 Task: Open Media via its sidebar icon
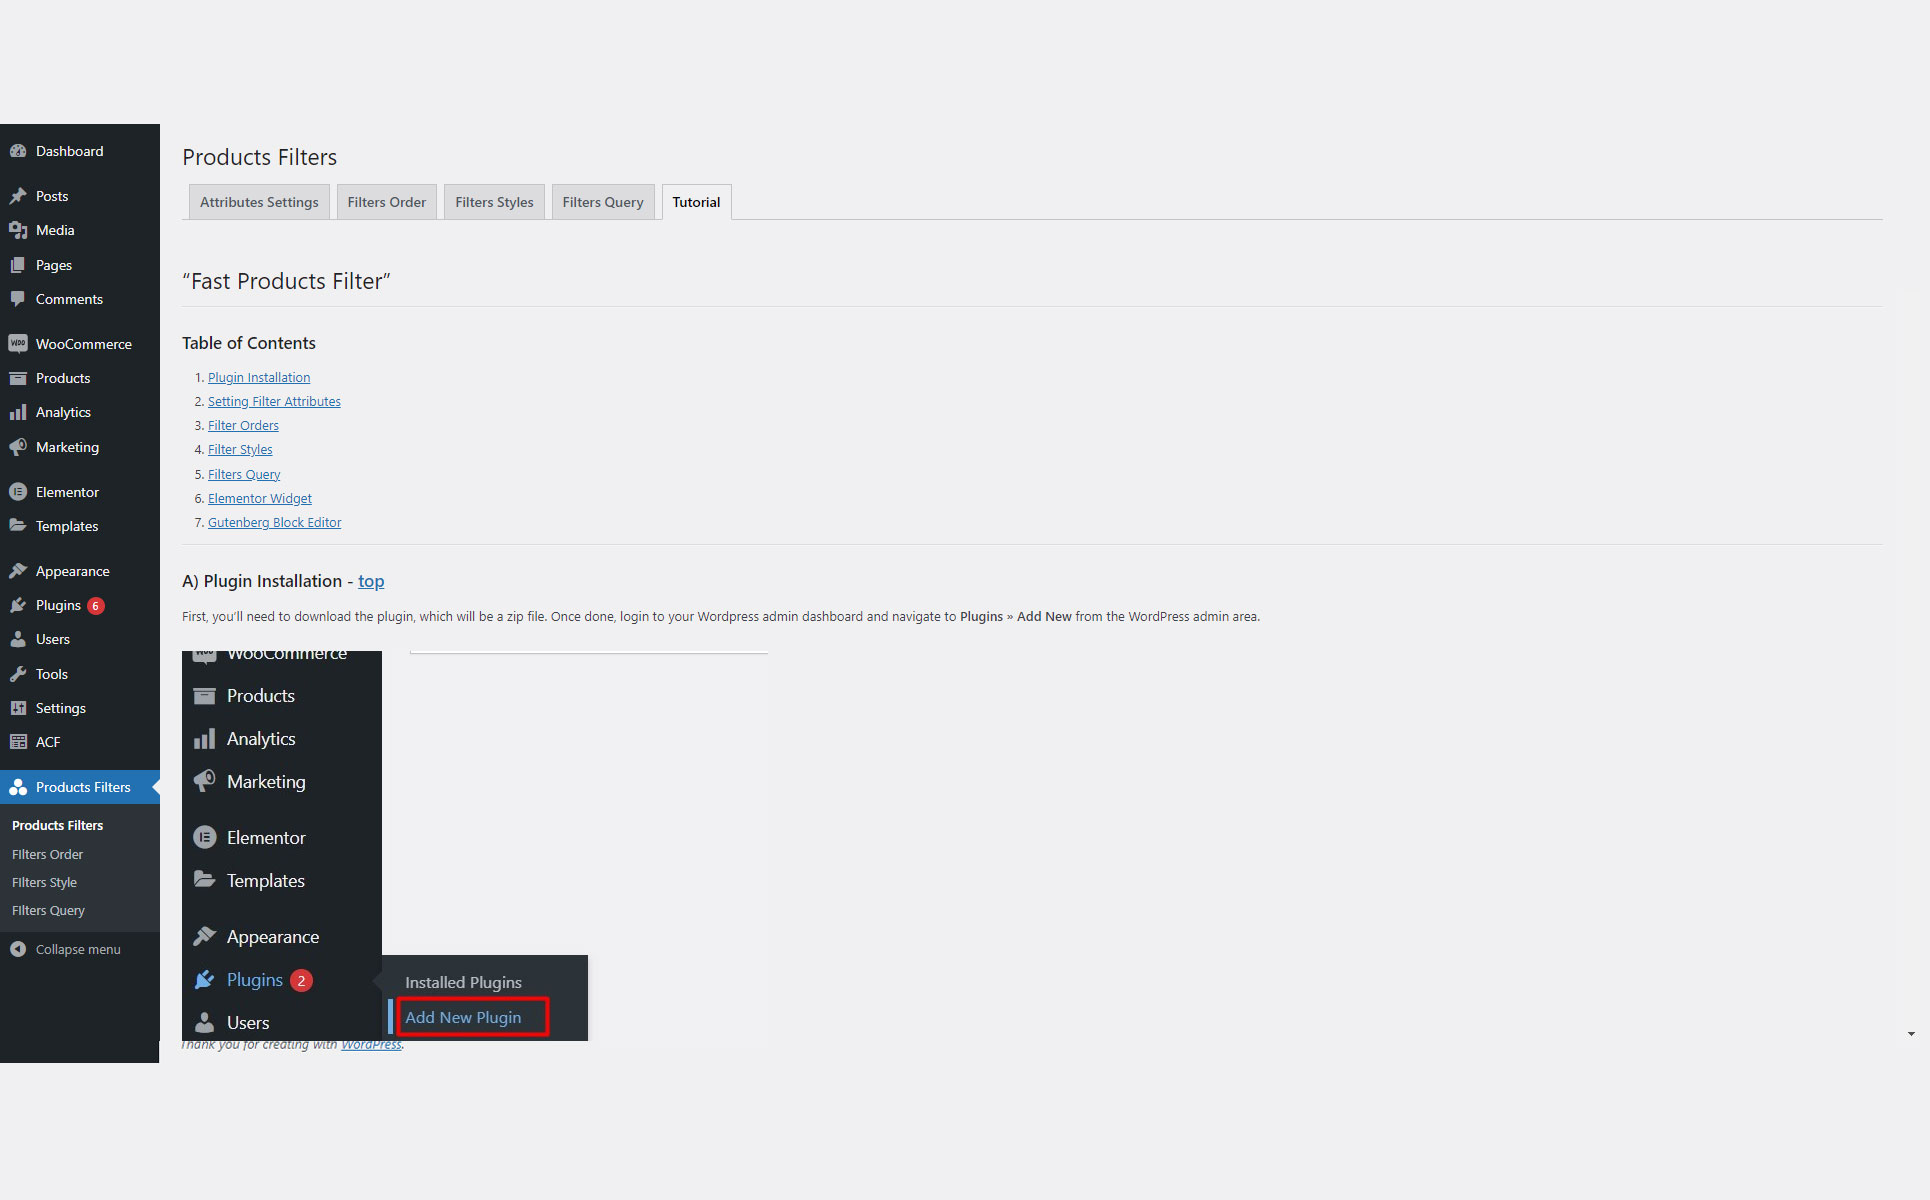(x=18, y=230)
